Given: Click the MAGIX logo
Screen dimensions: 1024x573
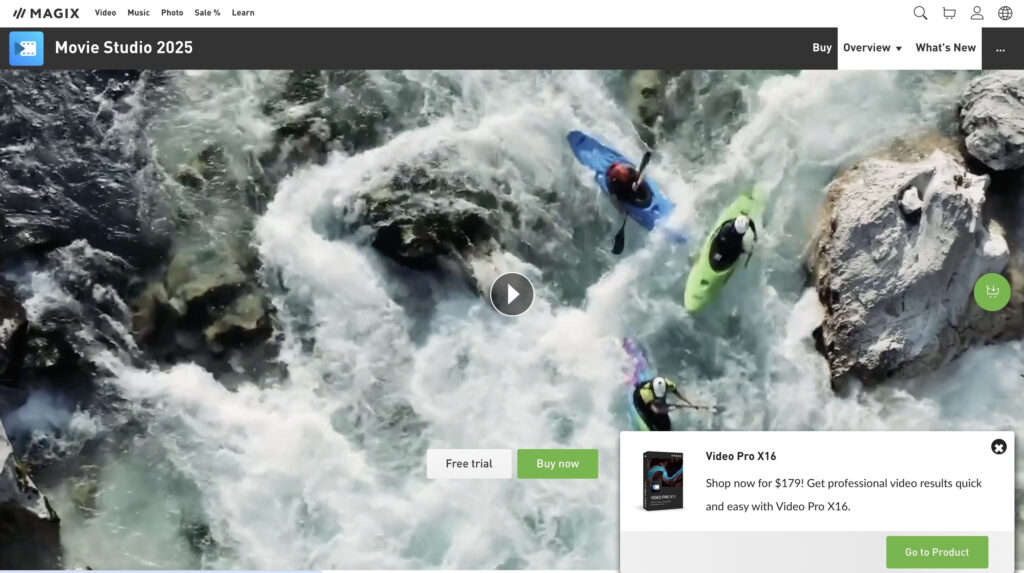Looking at the screenshot, I should (46, 13).
